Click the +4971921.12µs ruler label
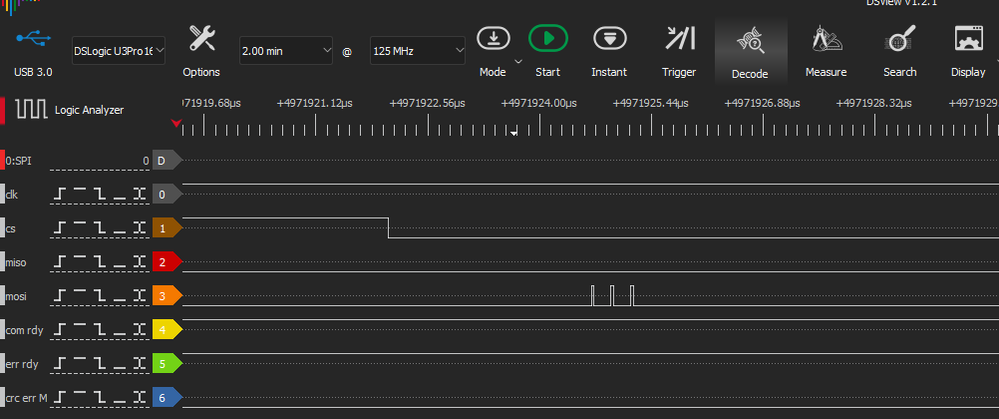Image resolution: width=999 pixels, height=419 pixels. (x=314, y=103)
